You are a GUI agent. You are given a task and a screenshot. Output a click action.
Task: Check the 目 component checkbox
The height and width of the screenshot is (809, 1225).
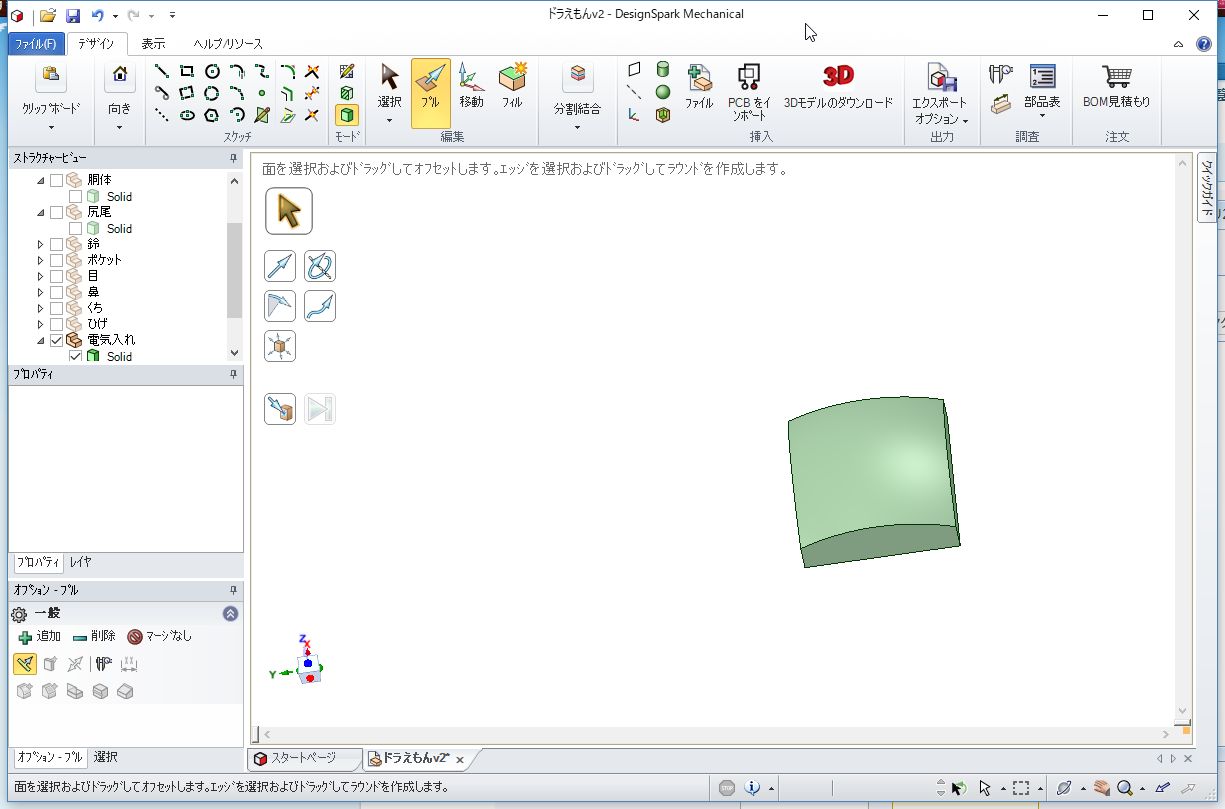click(x=56, y=277)
